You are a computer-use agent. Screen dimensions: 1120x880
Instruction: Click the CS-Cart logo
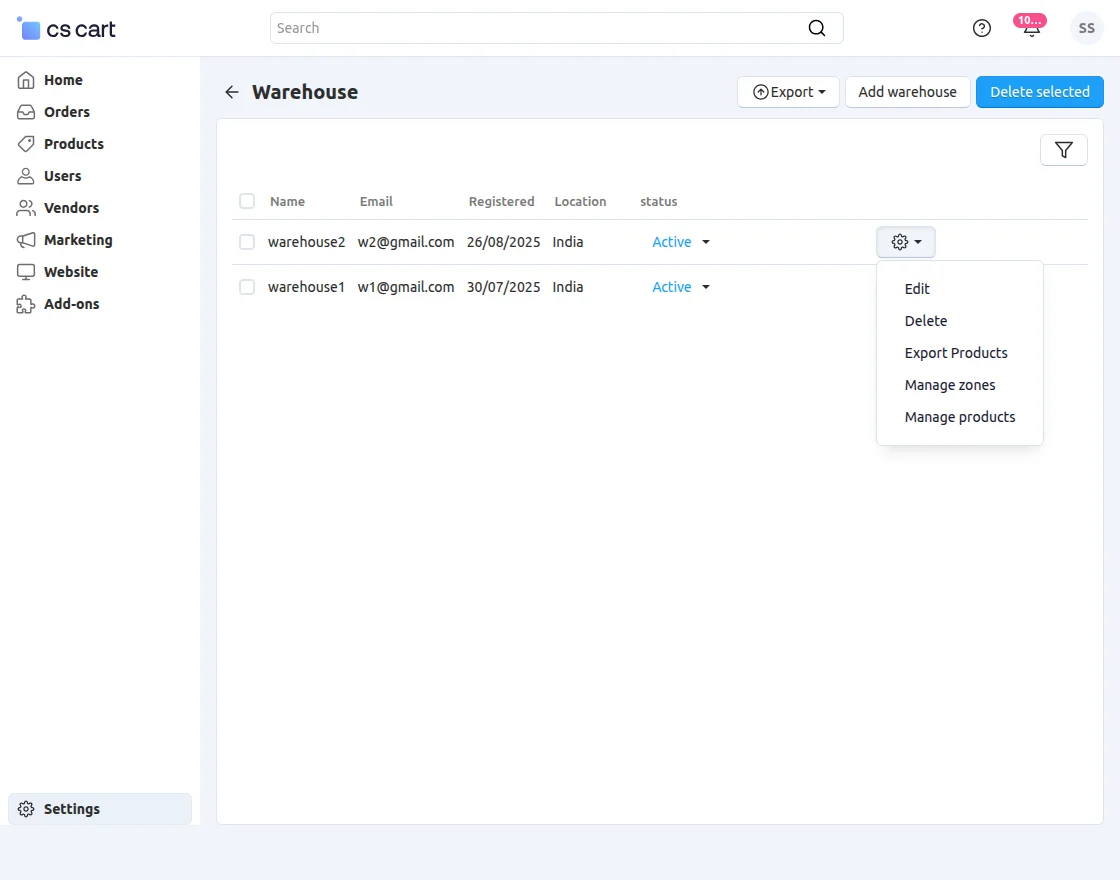coord(67,29)
